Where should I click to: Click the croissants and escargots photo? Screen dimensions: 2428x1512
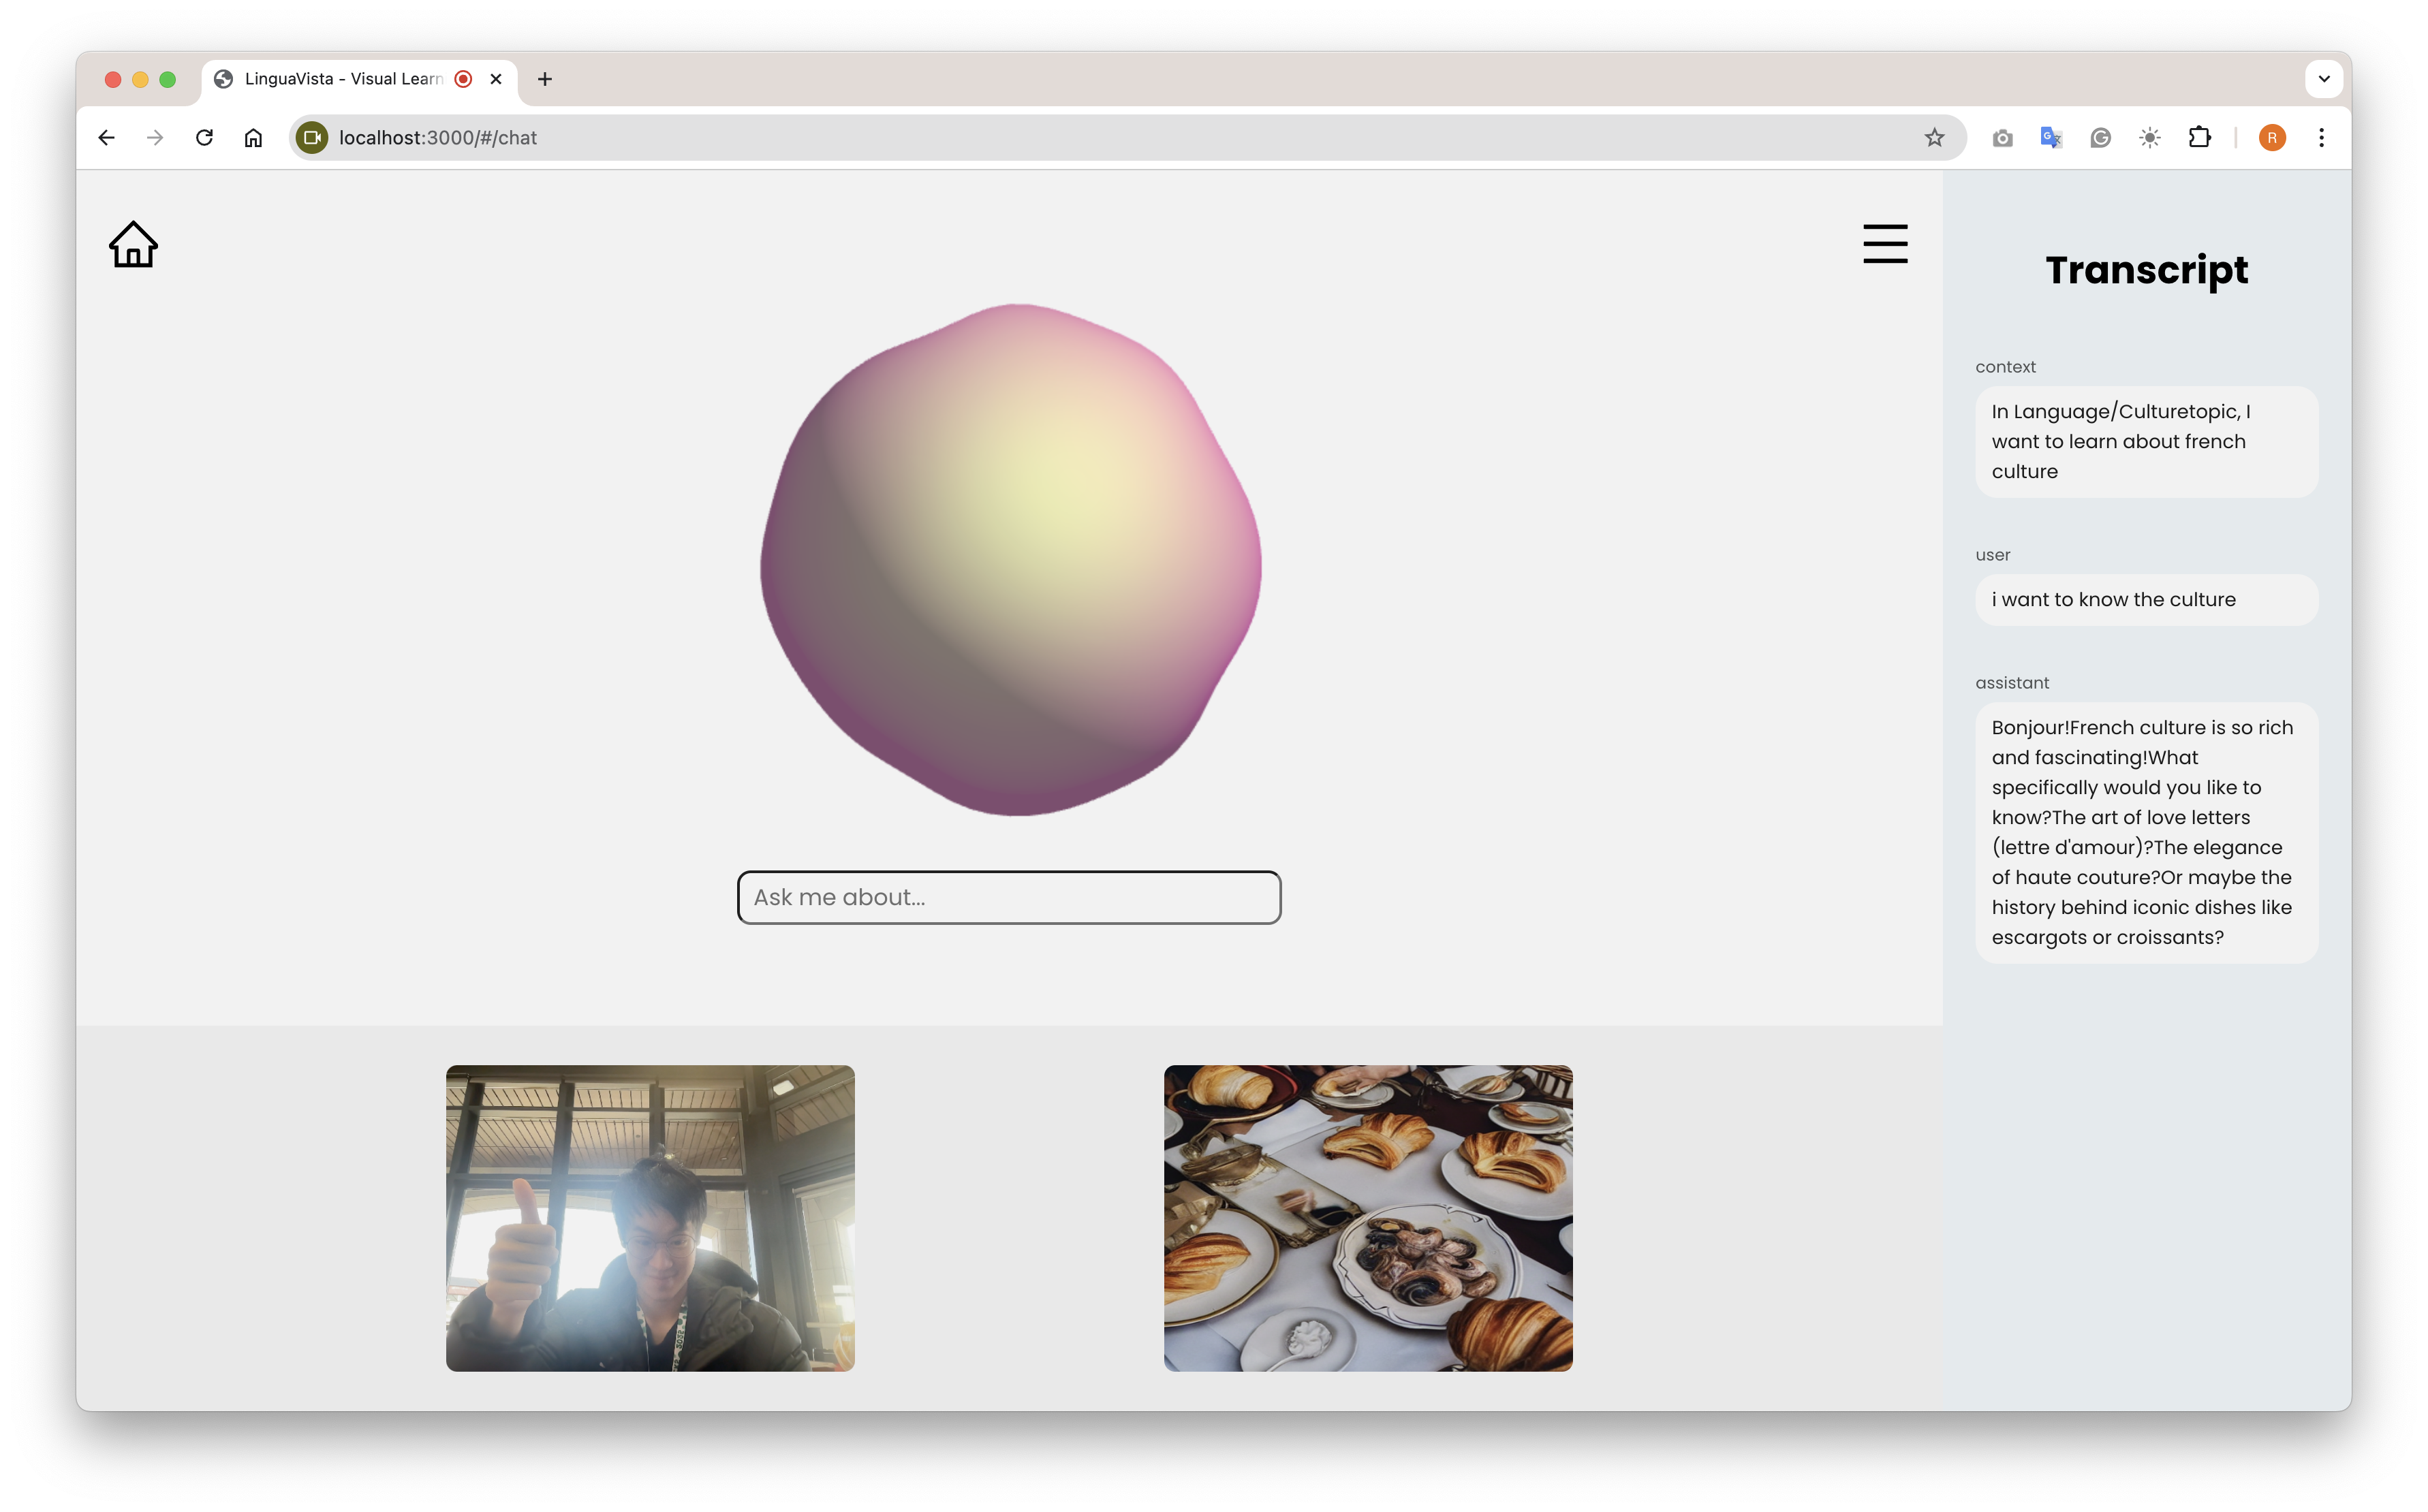click(x=1367, y=1217)
